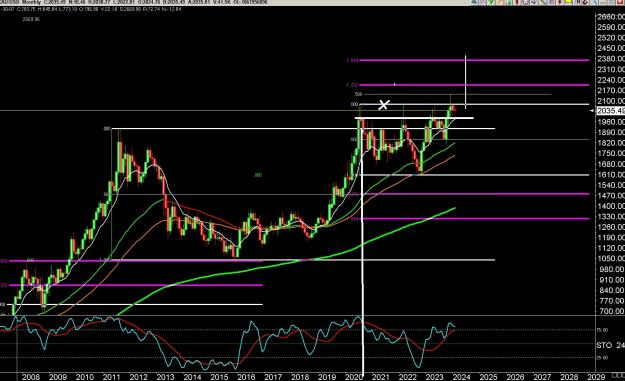Screen dimensions: 625x381
Task: Click the 25.00 stochastic level label
Action: [x=602, y=358]
